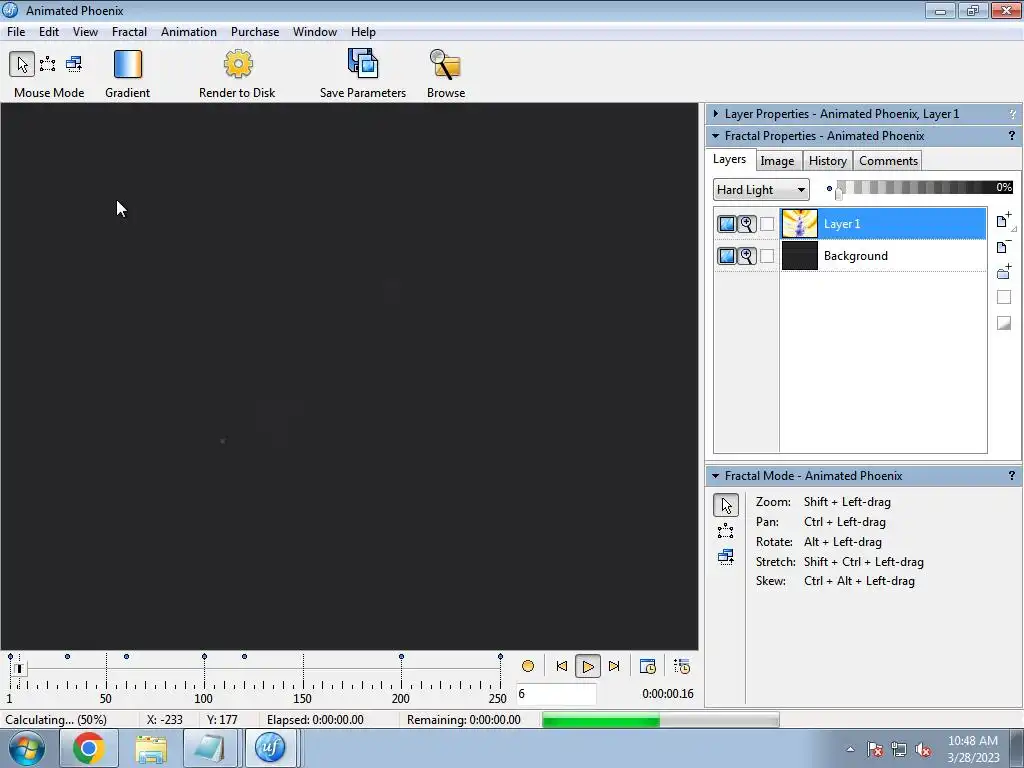
Task: Open the Hard Light merge mode dropdown
Action: coord(761,189)
